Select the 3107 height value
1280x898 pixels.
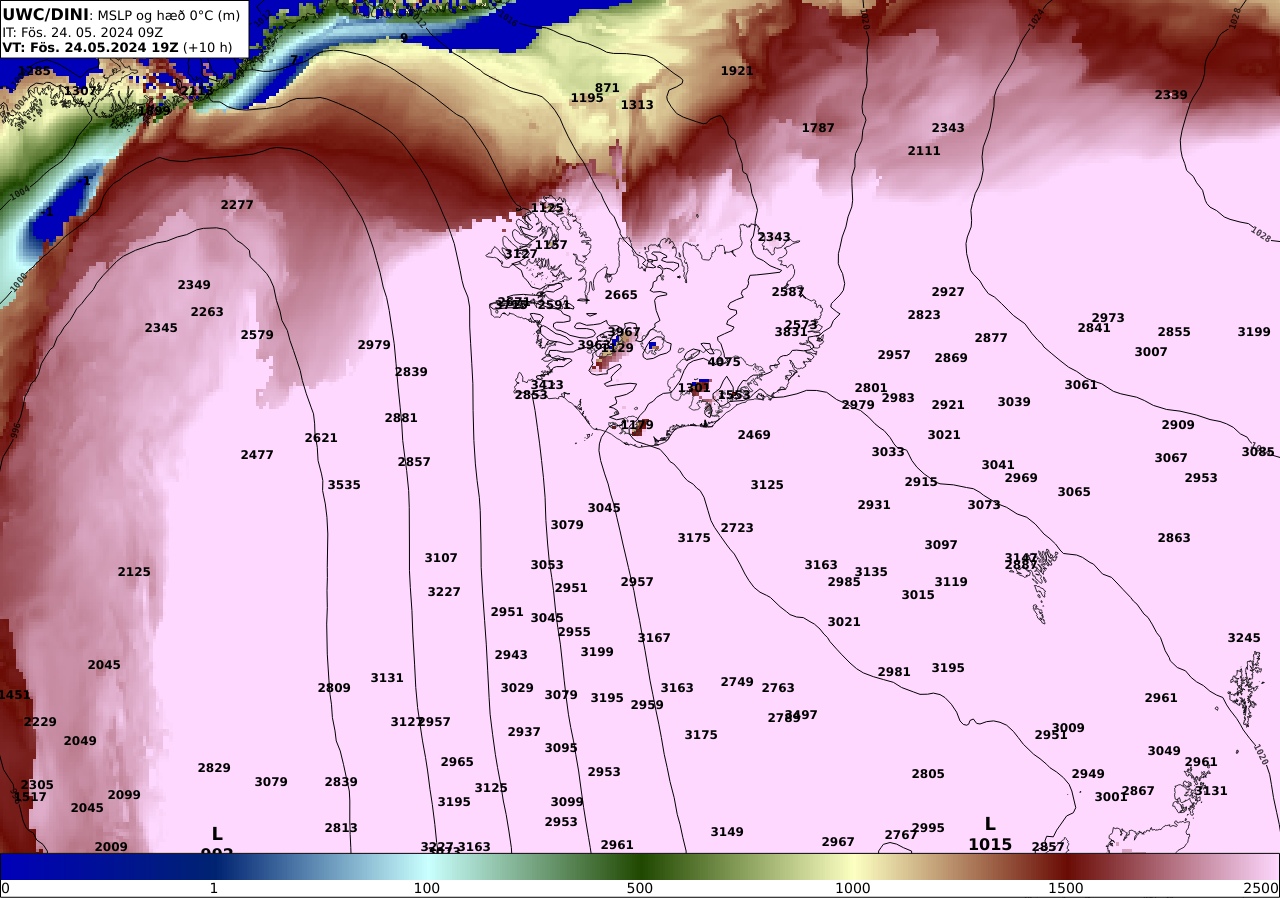tap(441, 558)
